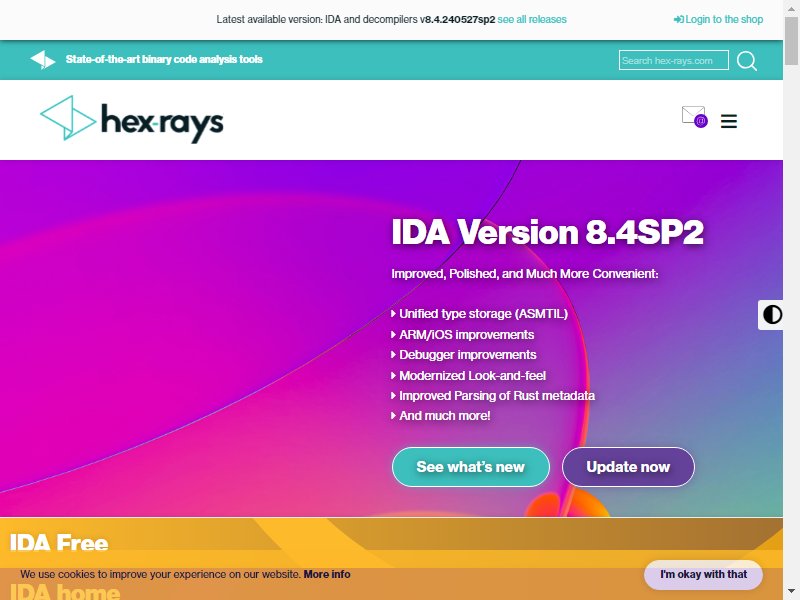Accept cookies with 'I'm okay with that'
Image resolution: width=800 pixels, height=600 pixels.
point(703,574)
